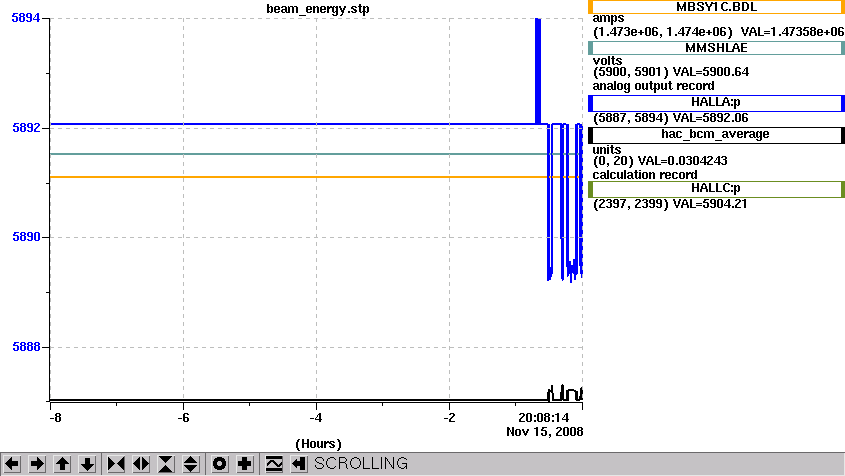The height and width of the screenshot is (476, 845).
Task: Click the SCROLLING status label
Action: 361,464
